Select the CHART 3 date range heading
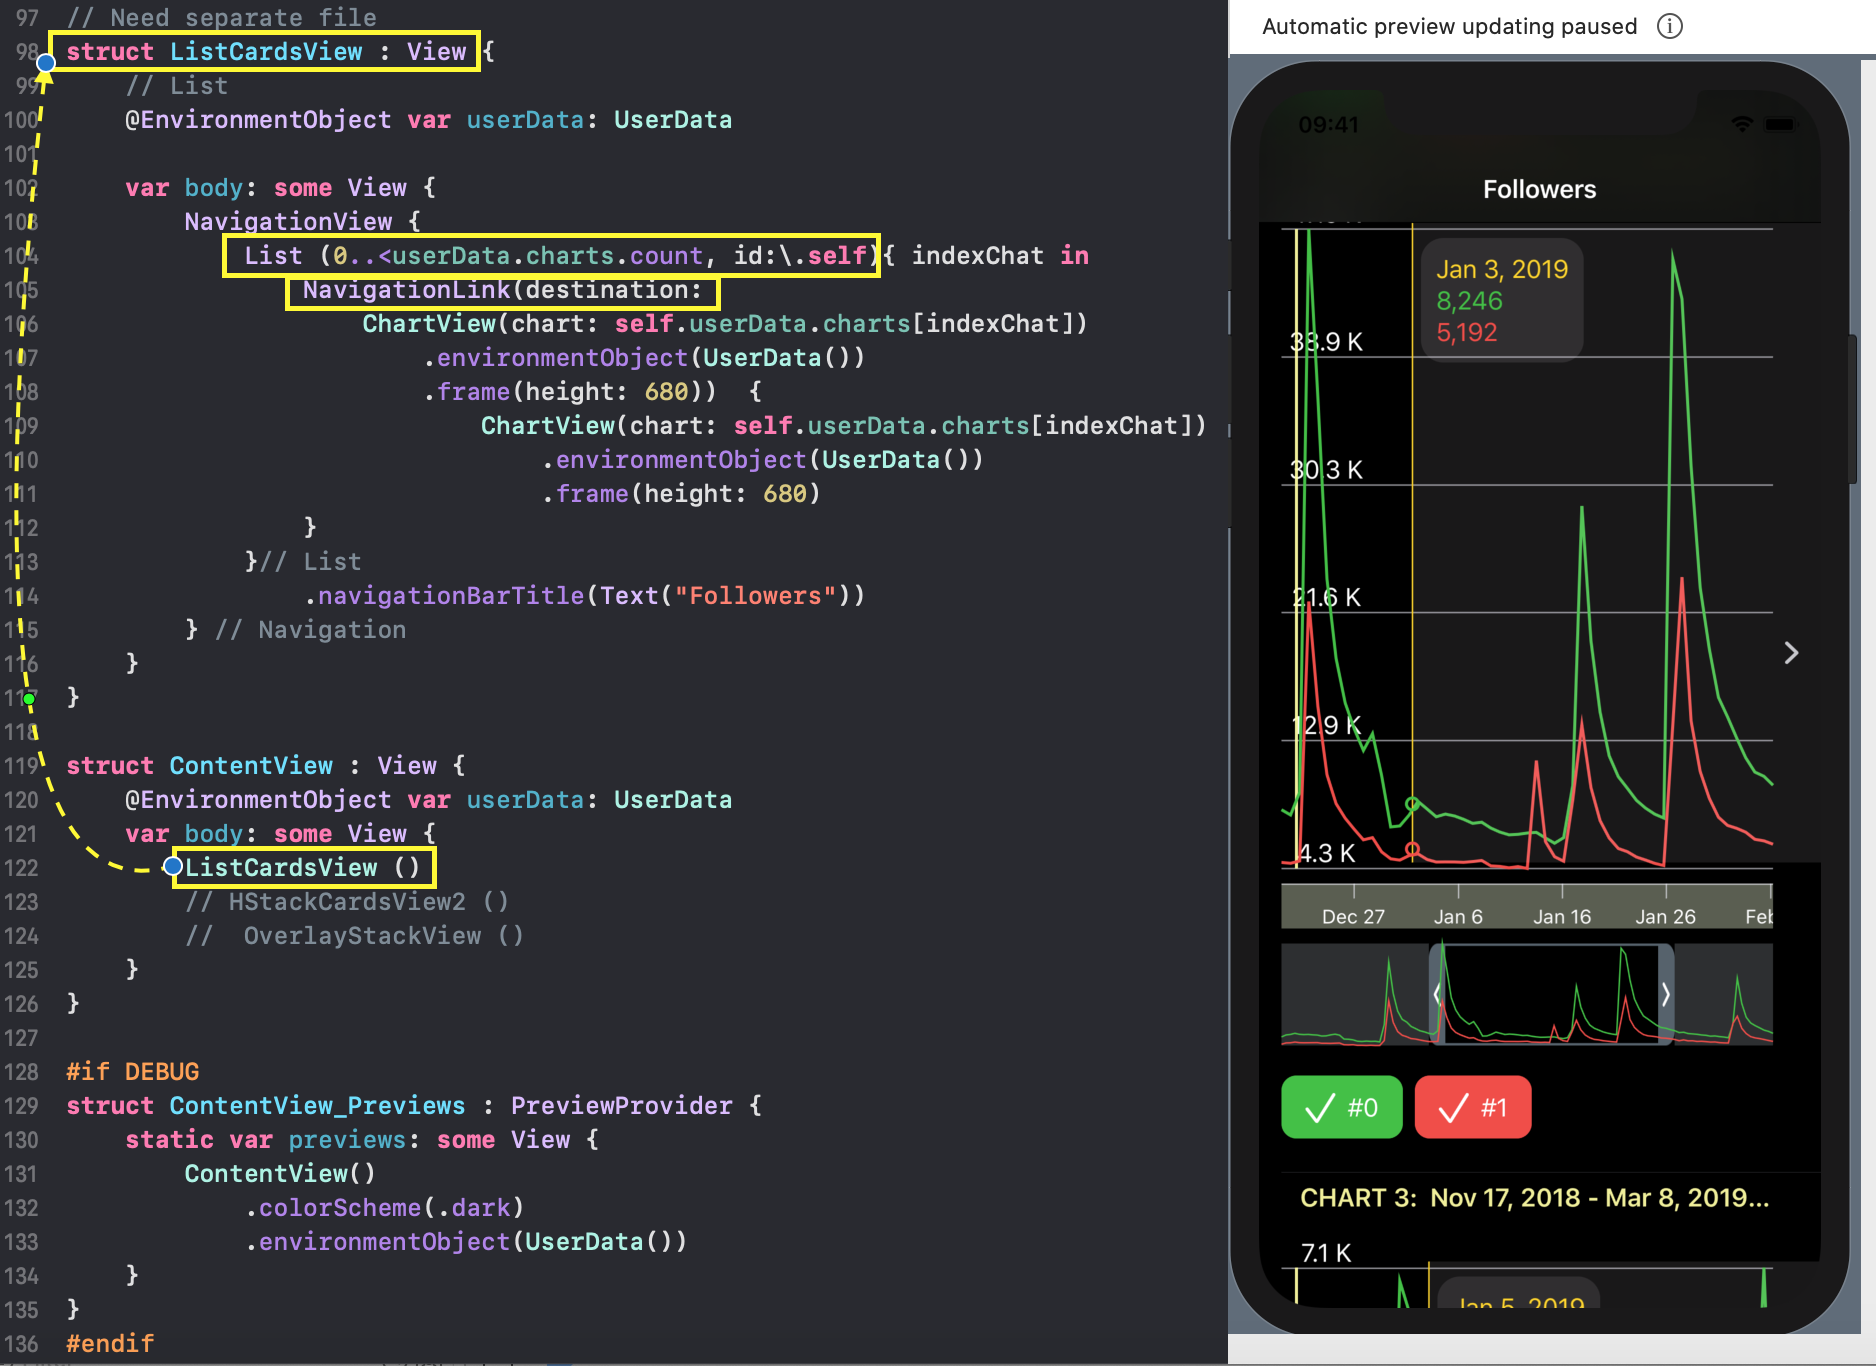This screenshot has width=1876, height=1366. pos(1535,1198)
